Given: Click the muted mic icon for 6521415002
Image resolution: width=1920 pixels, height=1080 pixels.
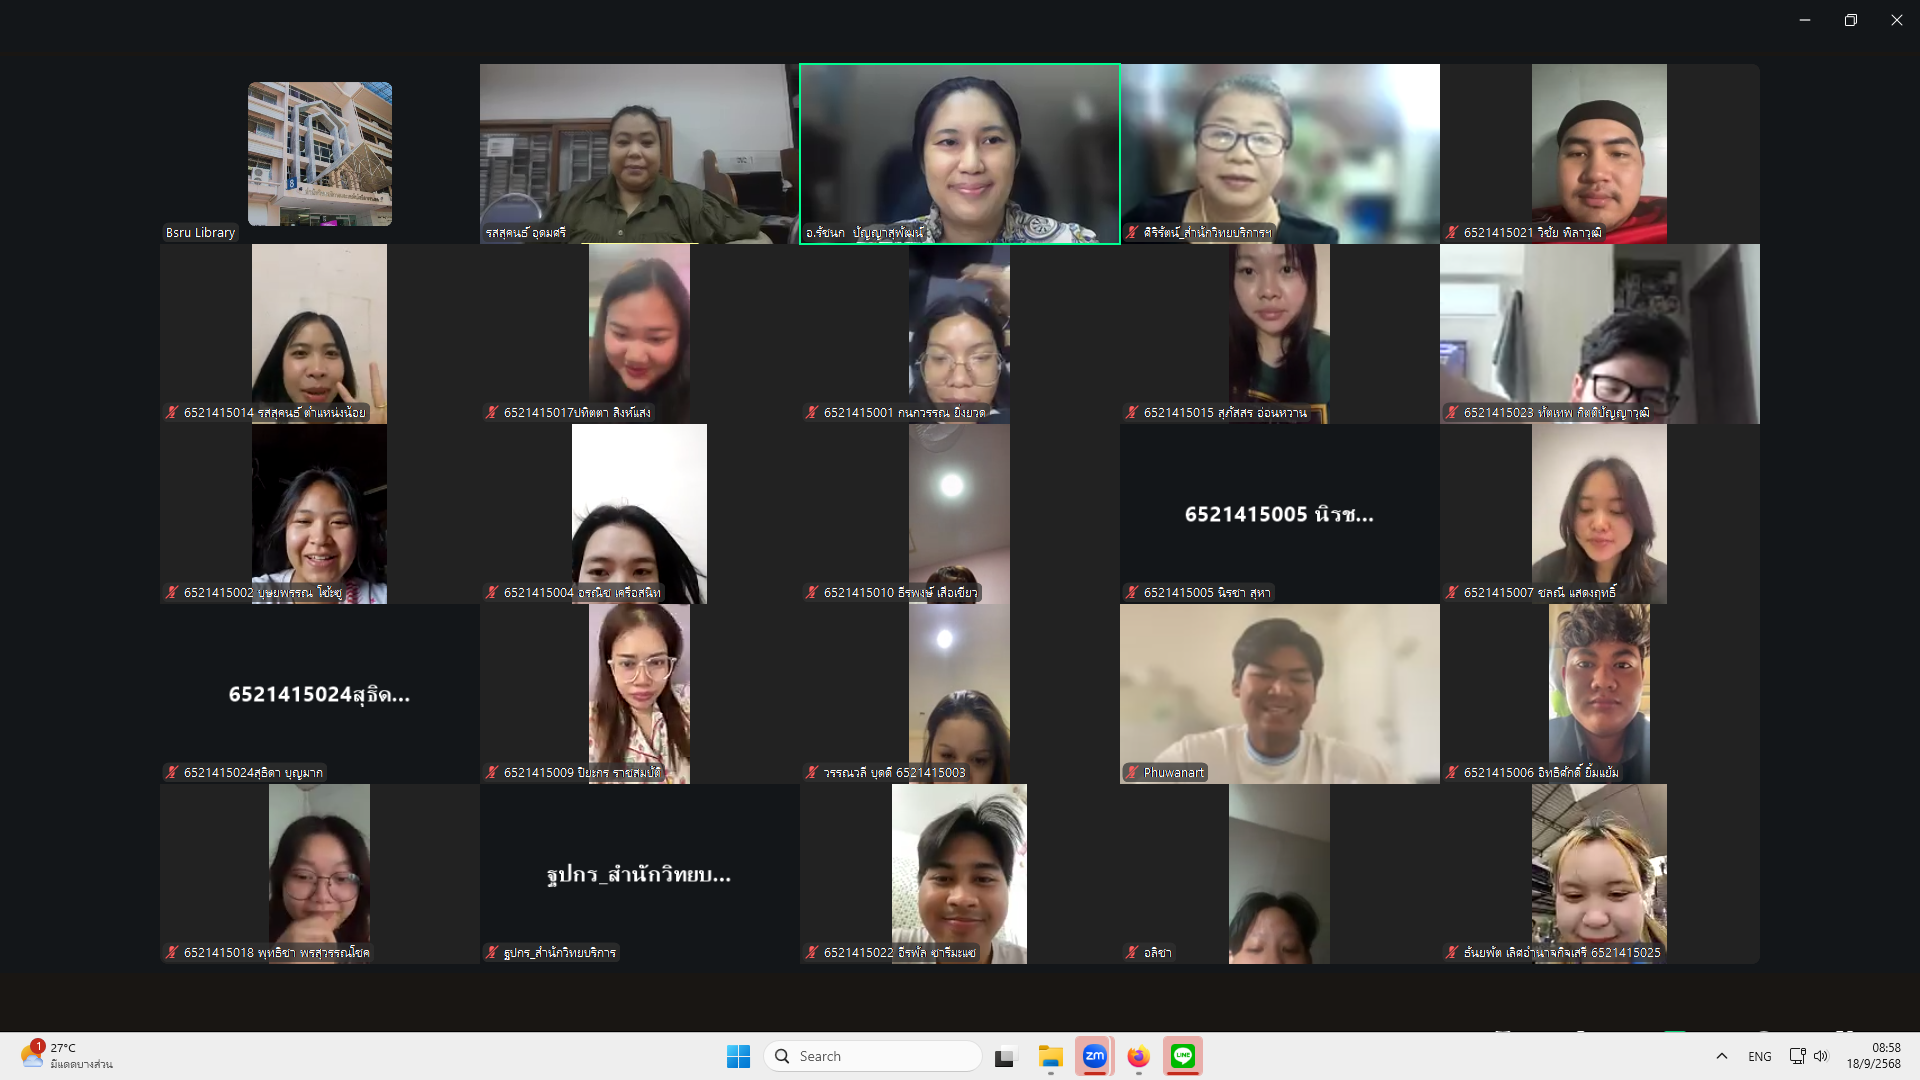Looking at the screenshot, I should point(172,593).
